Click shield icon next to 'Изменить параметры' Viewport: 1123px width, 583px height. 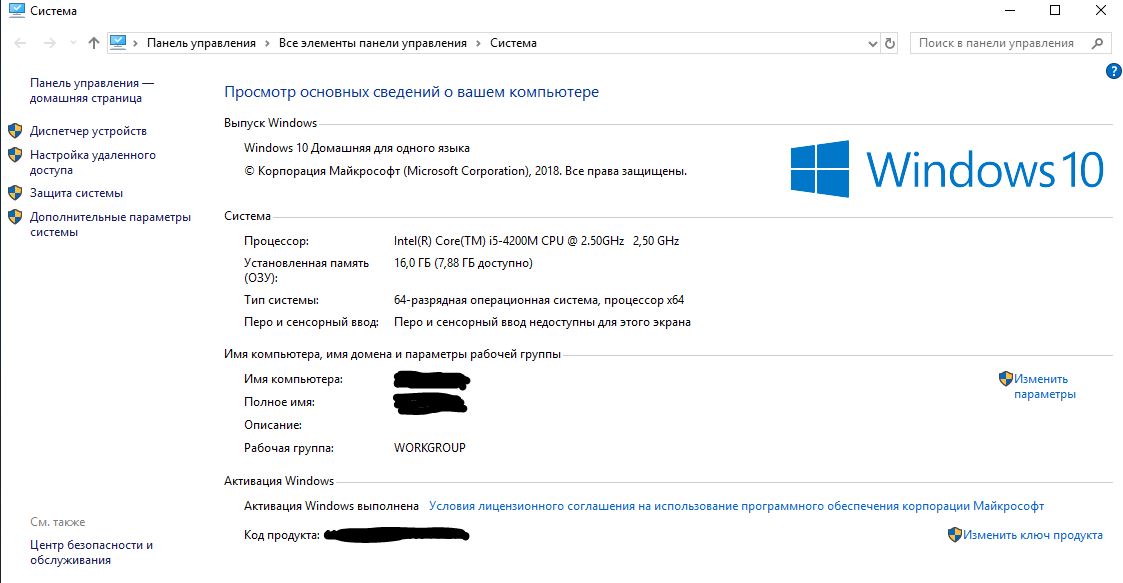coord(1006,378)
